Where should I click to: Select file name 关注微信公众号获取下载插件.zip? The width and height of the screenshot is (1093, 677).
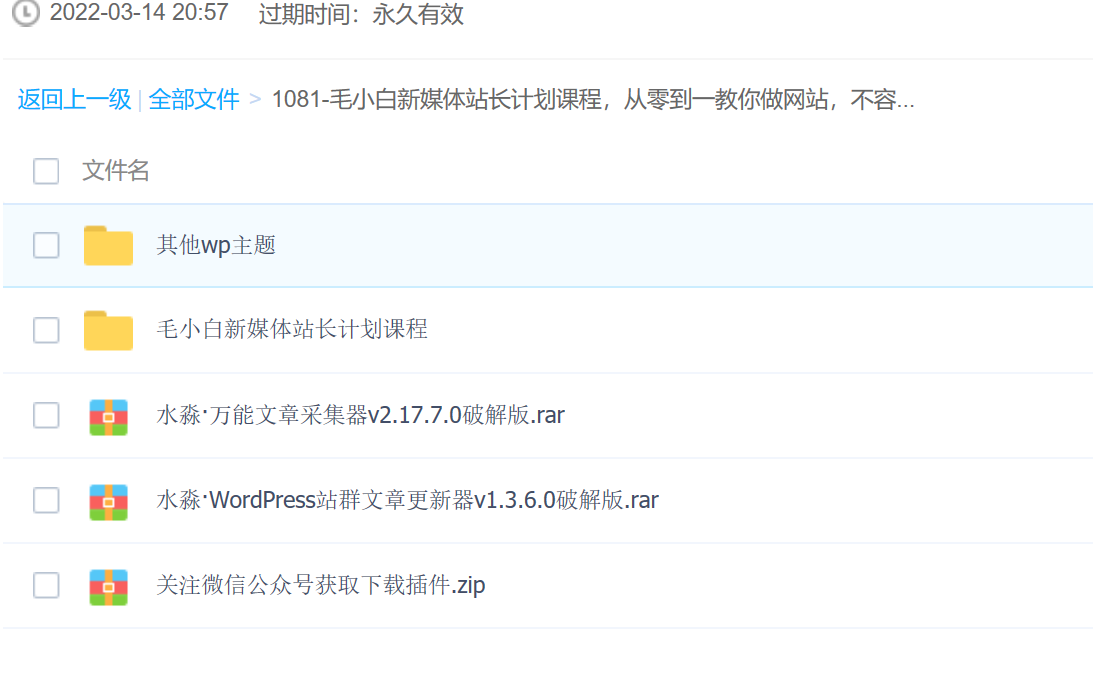coord(321,585)
